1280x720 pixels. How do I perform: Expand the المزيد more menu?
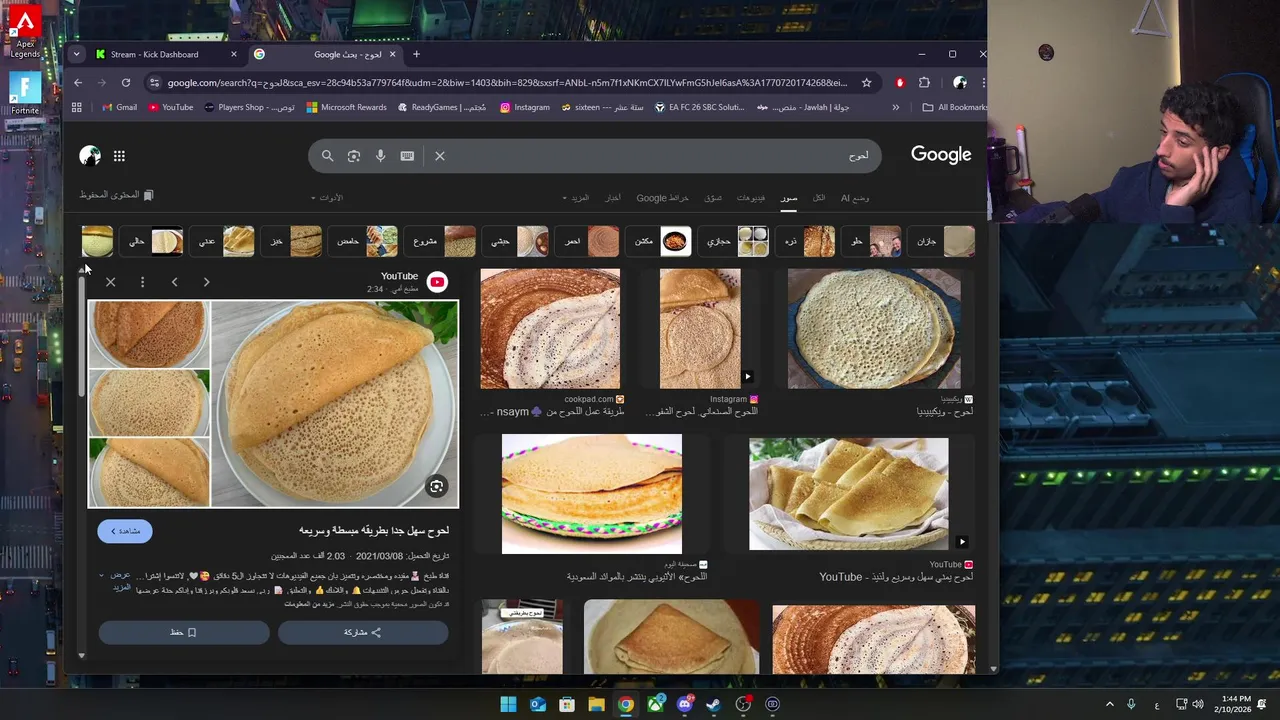pyautogui.click(x=576, y=198)
